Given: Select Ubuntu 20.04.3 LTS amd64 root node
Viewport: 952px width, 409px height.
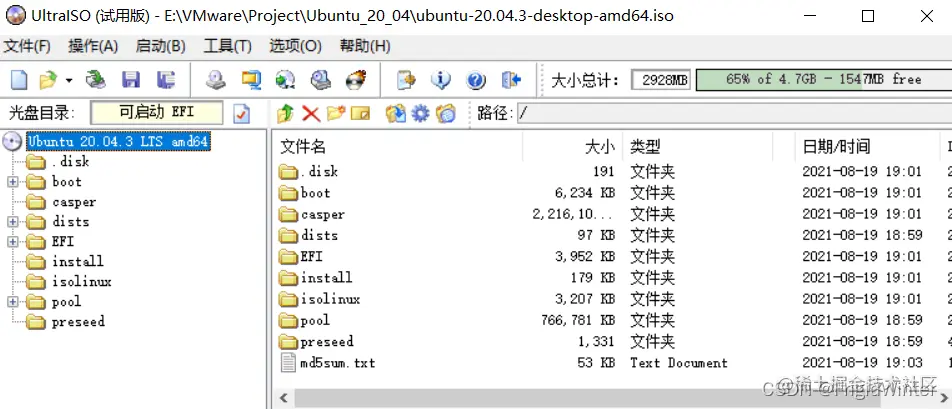Looking at the screenshot, I should 118,142.
